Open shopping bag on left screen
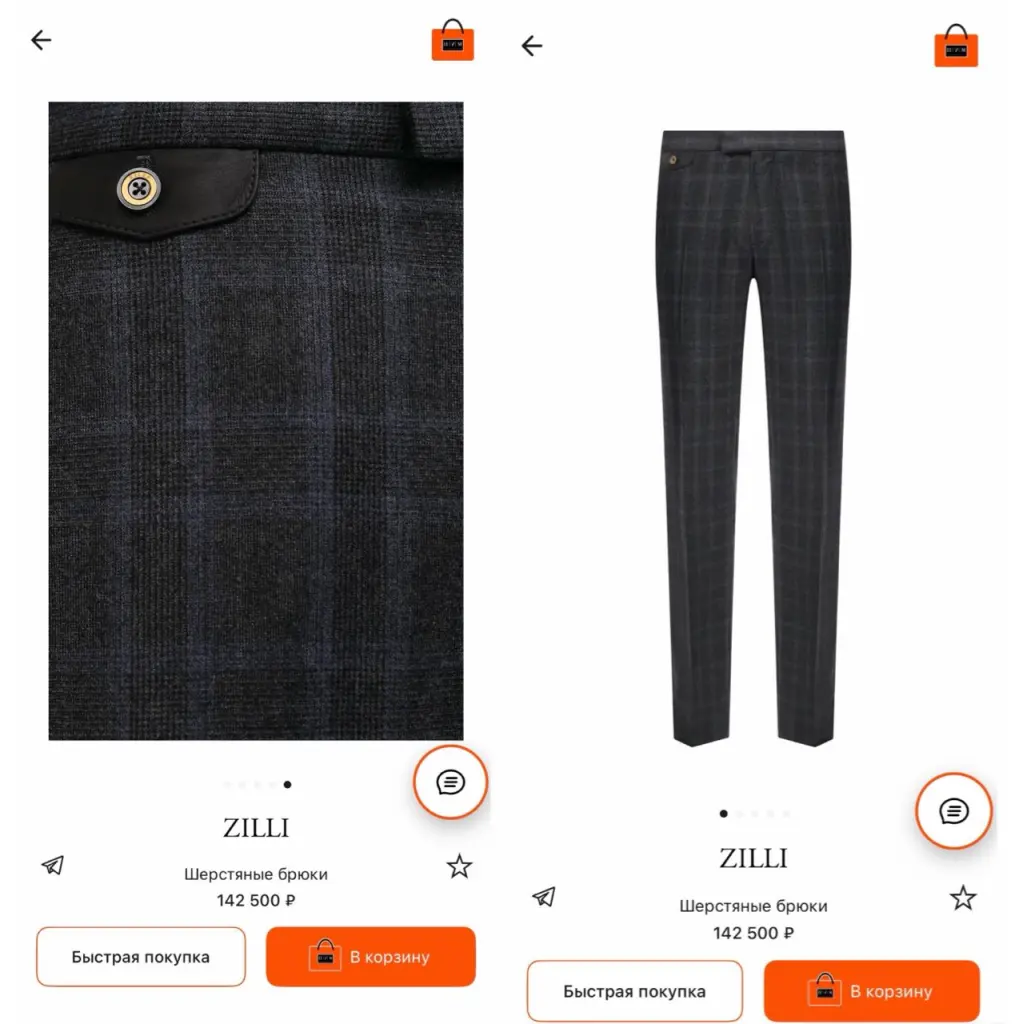This screenshot has width=1024, height=1024. (453, 40)
